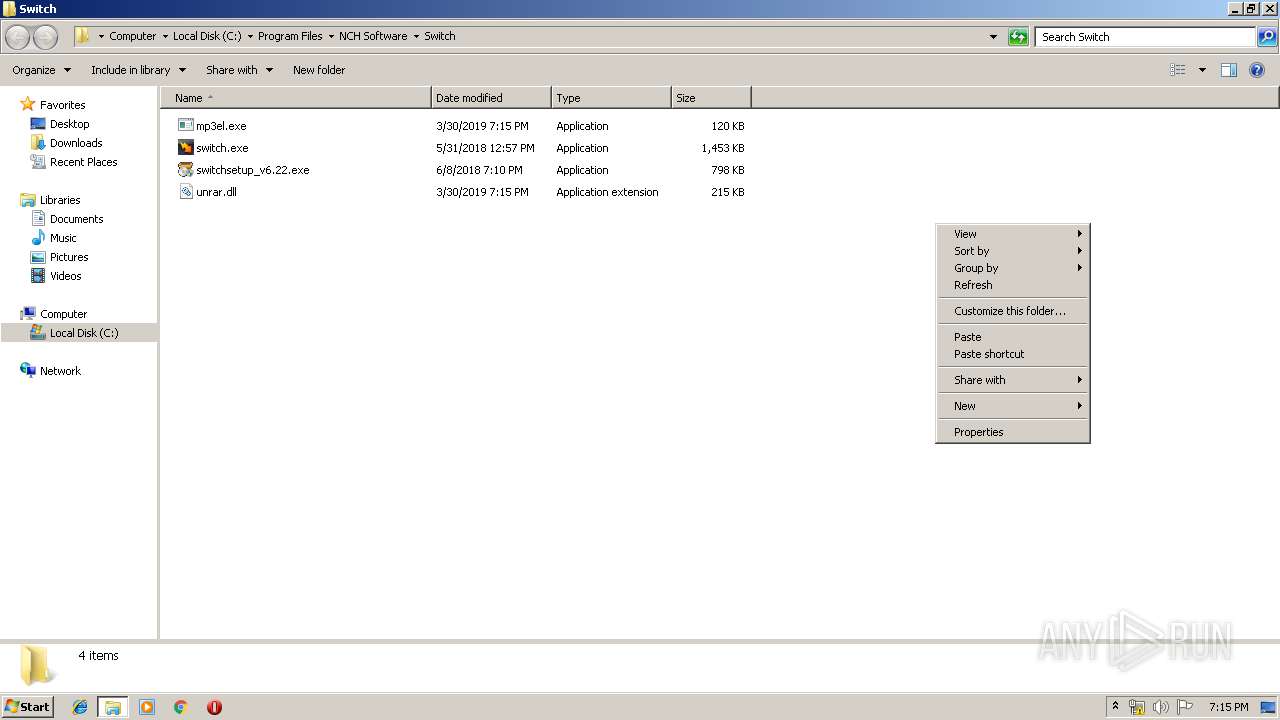Open Music library in navigation pane

coord(63,238)
